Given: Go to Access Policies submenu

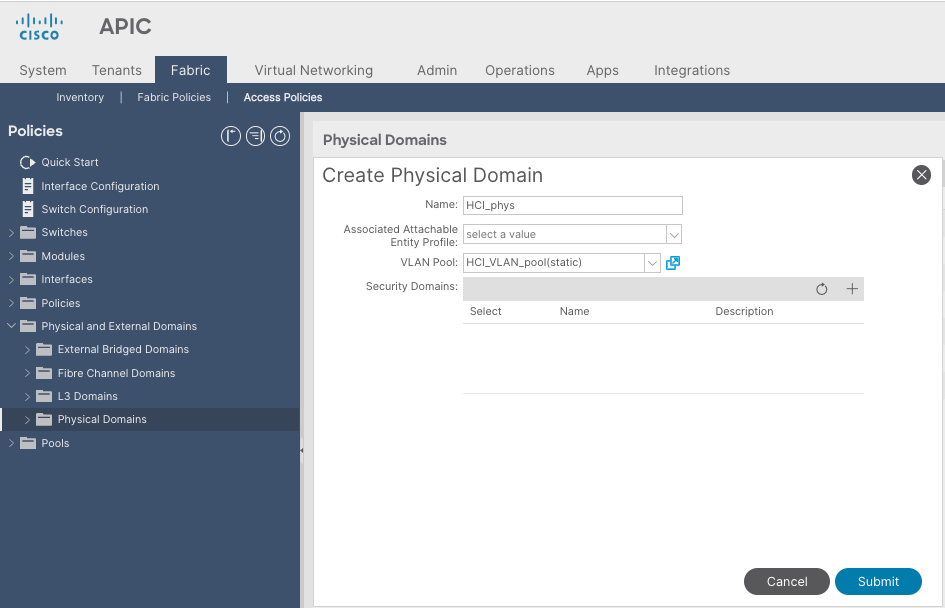Looking at the screenshot, I should point(283,97).
